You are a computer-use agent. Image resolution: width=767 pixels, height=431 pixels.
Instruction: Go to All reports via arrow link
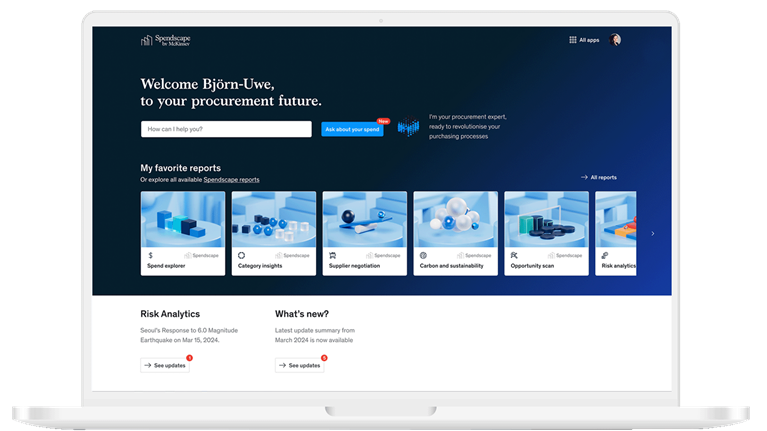(598, 177)
